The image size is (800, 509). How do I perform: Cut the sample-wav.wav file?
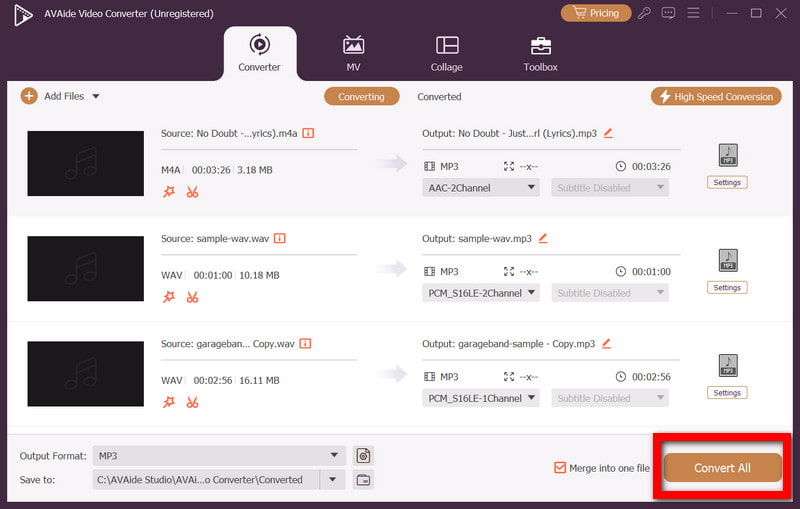pyautogui.click(x=192, y=297)
